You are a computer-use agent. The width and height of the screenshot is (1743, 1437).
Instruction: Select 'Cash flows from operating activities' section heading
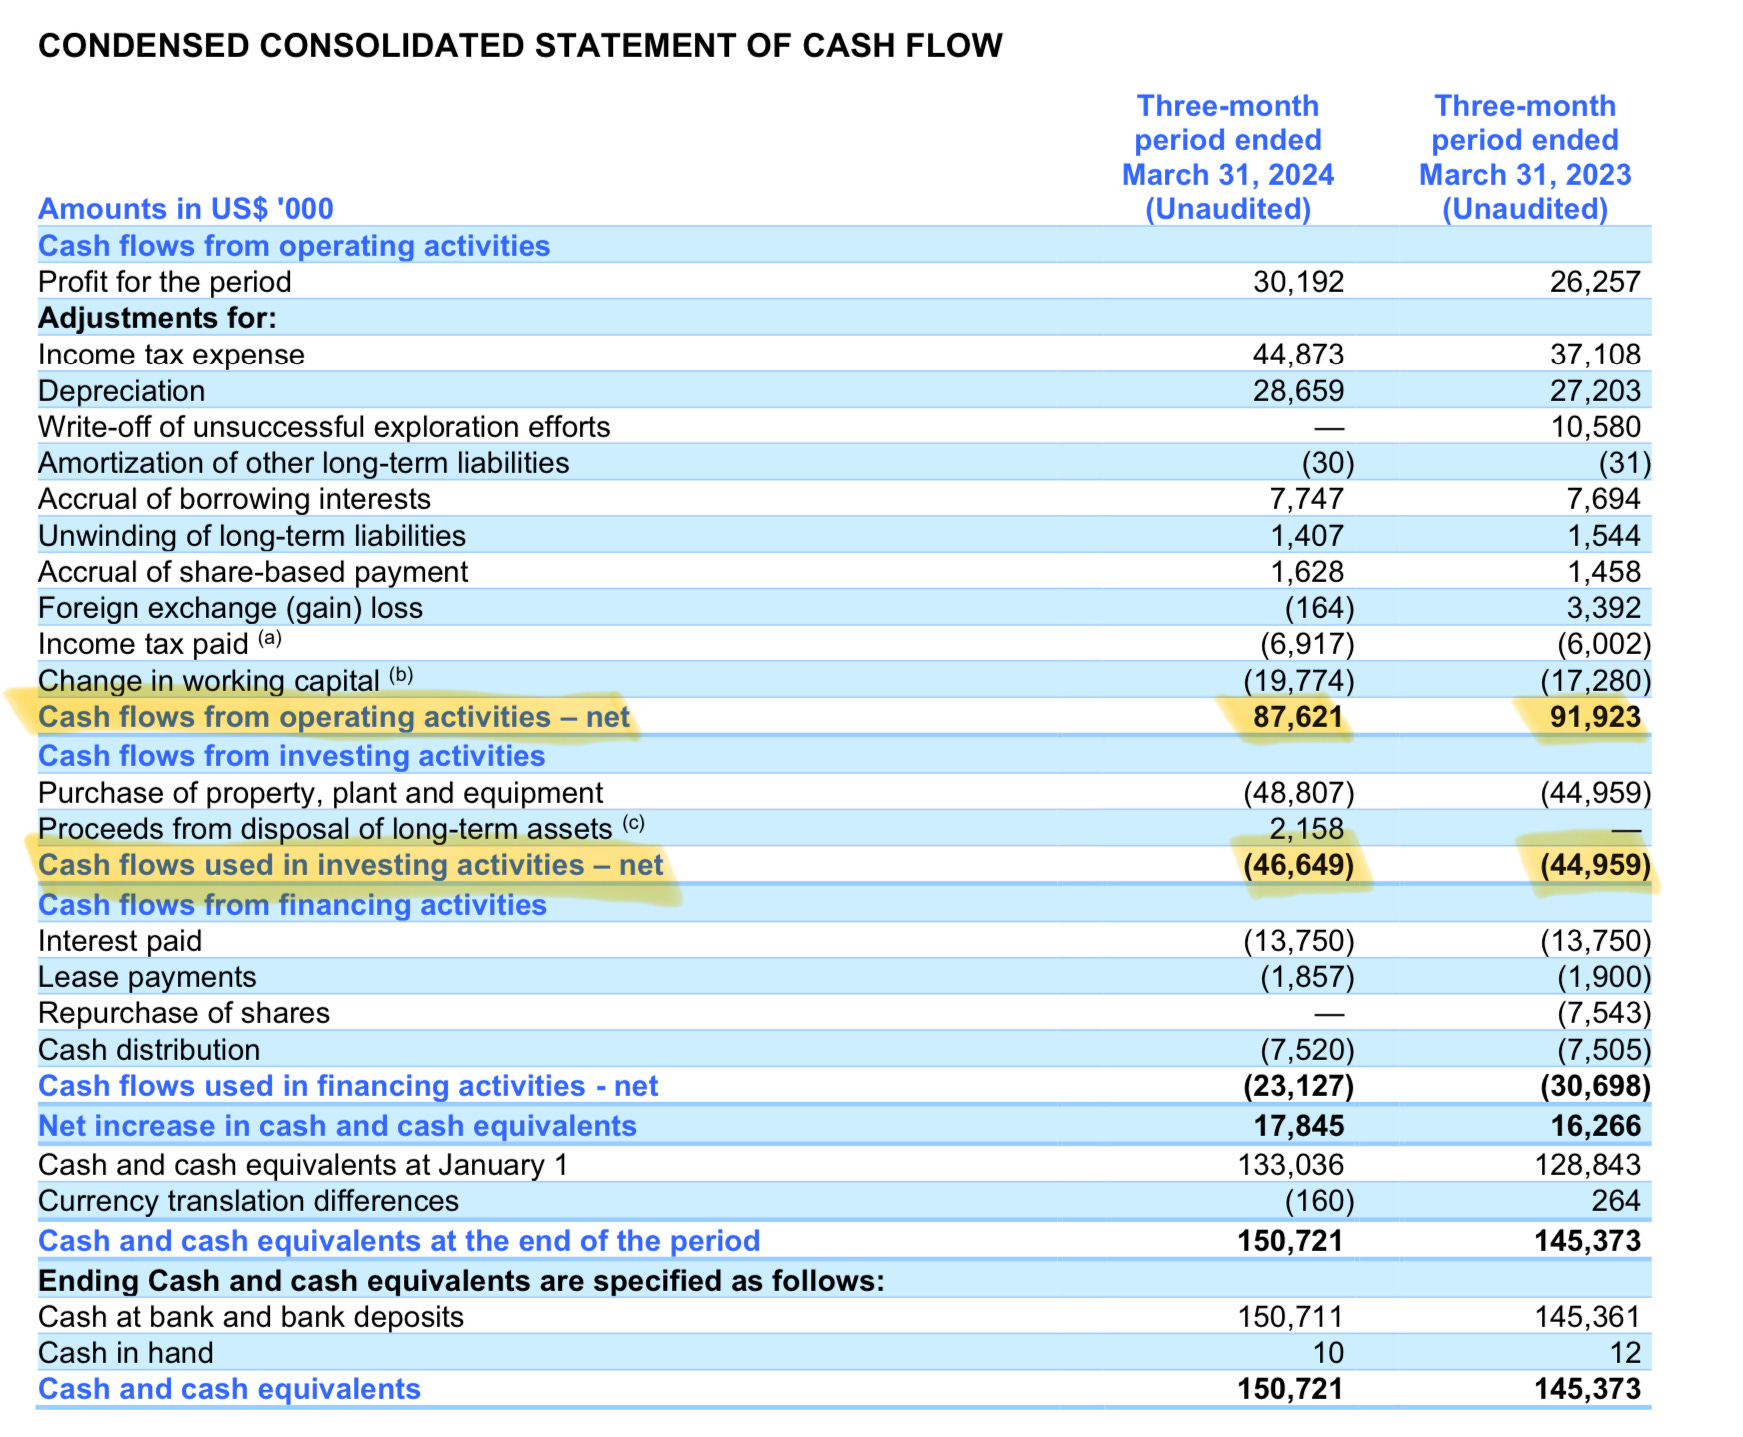click(x=294, y=246)
